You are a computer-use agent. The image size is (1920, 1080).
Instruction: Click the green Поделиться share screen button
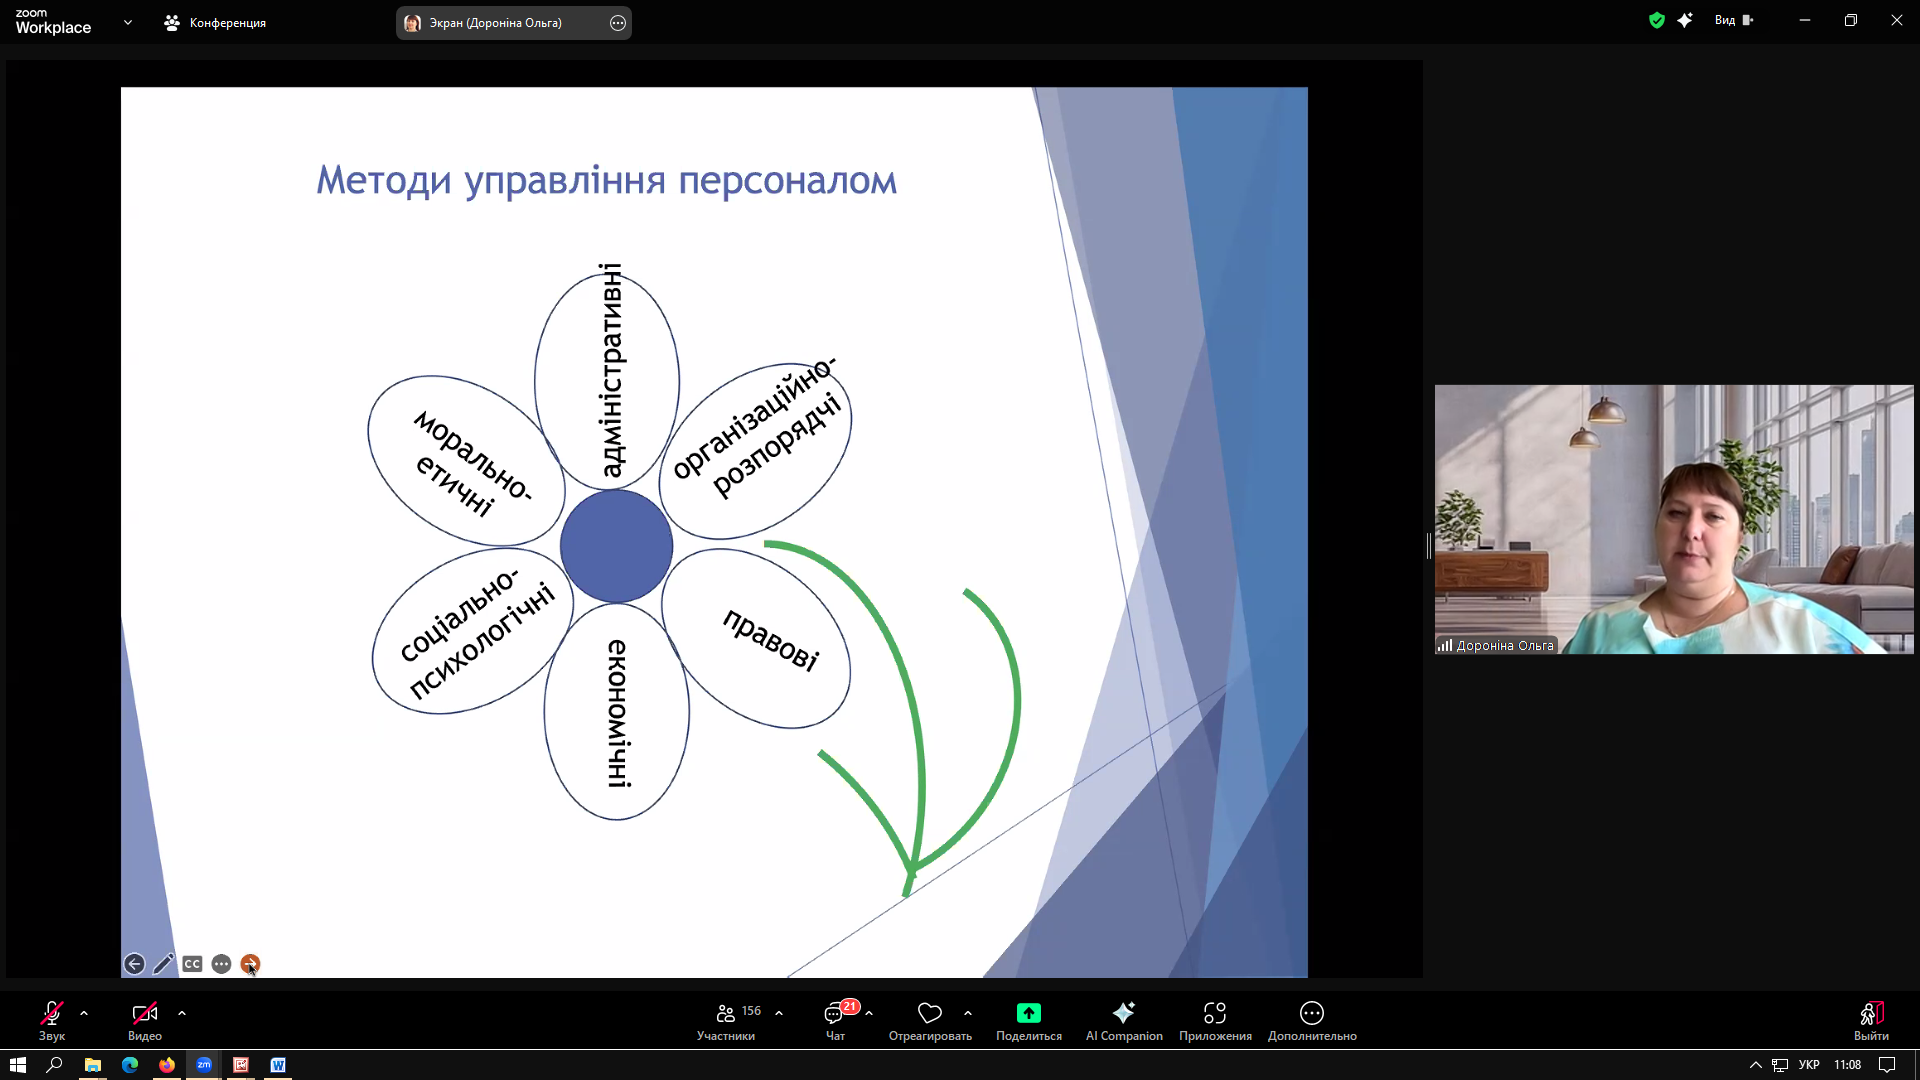[1029, 1020]
